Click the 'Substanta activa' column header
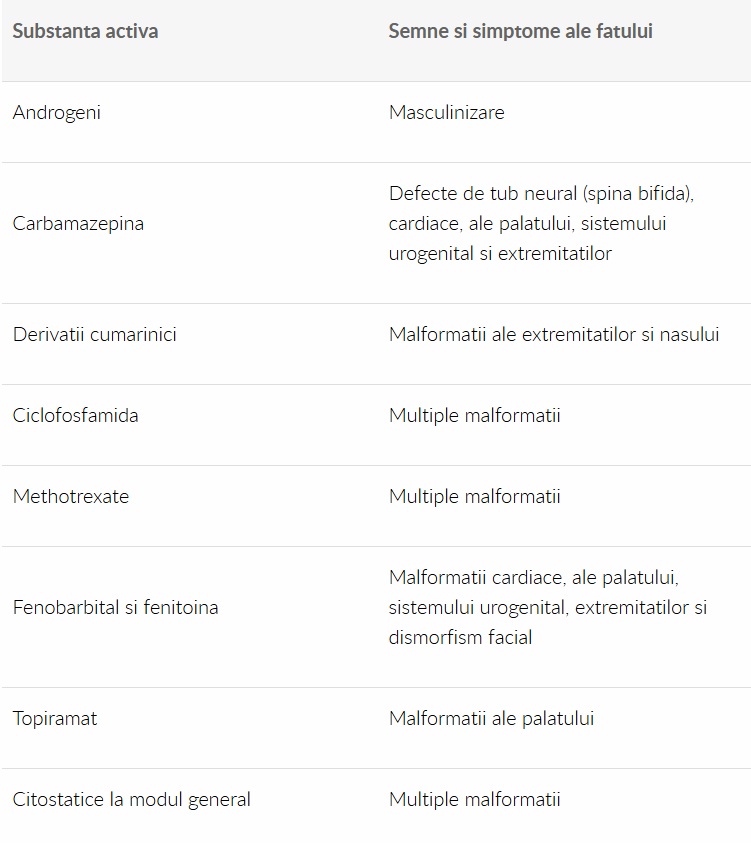 click(x=85, y=31)
